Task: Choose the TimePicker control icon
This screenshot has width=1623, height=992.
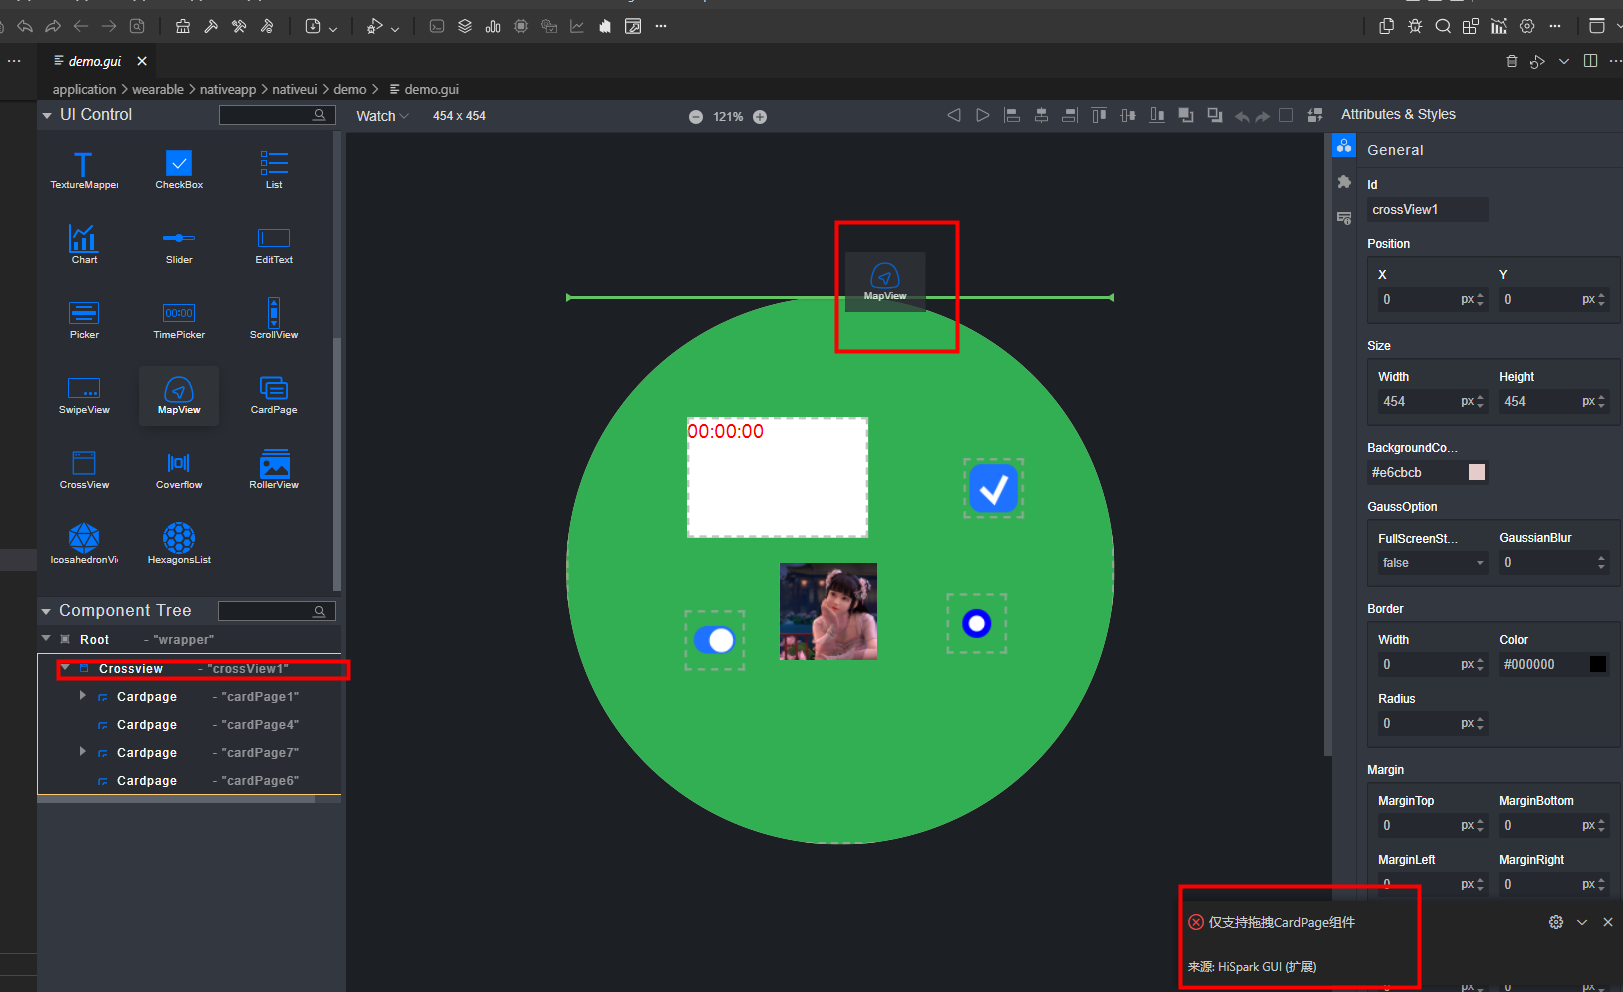Action: [179, 315]
